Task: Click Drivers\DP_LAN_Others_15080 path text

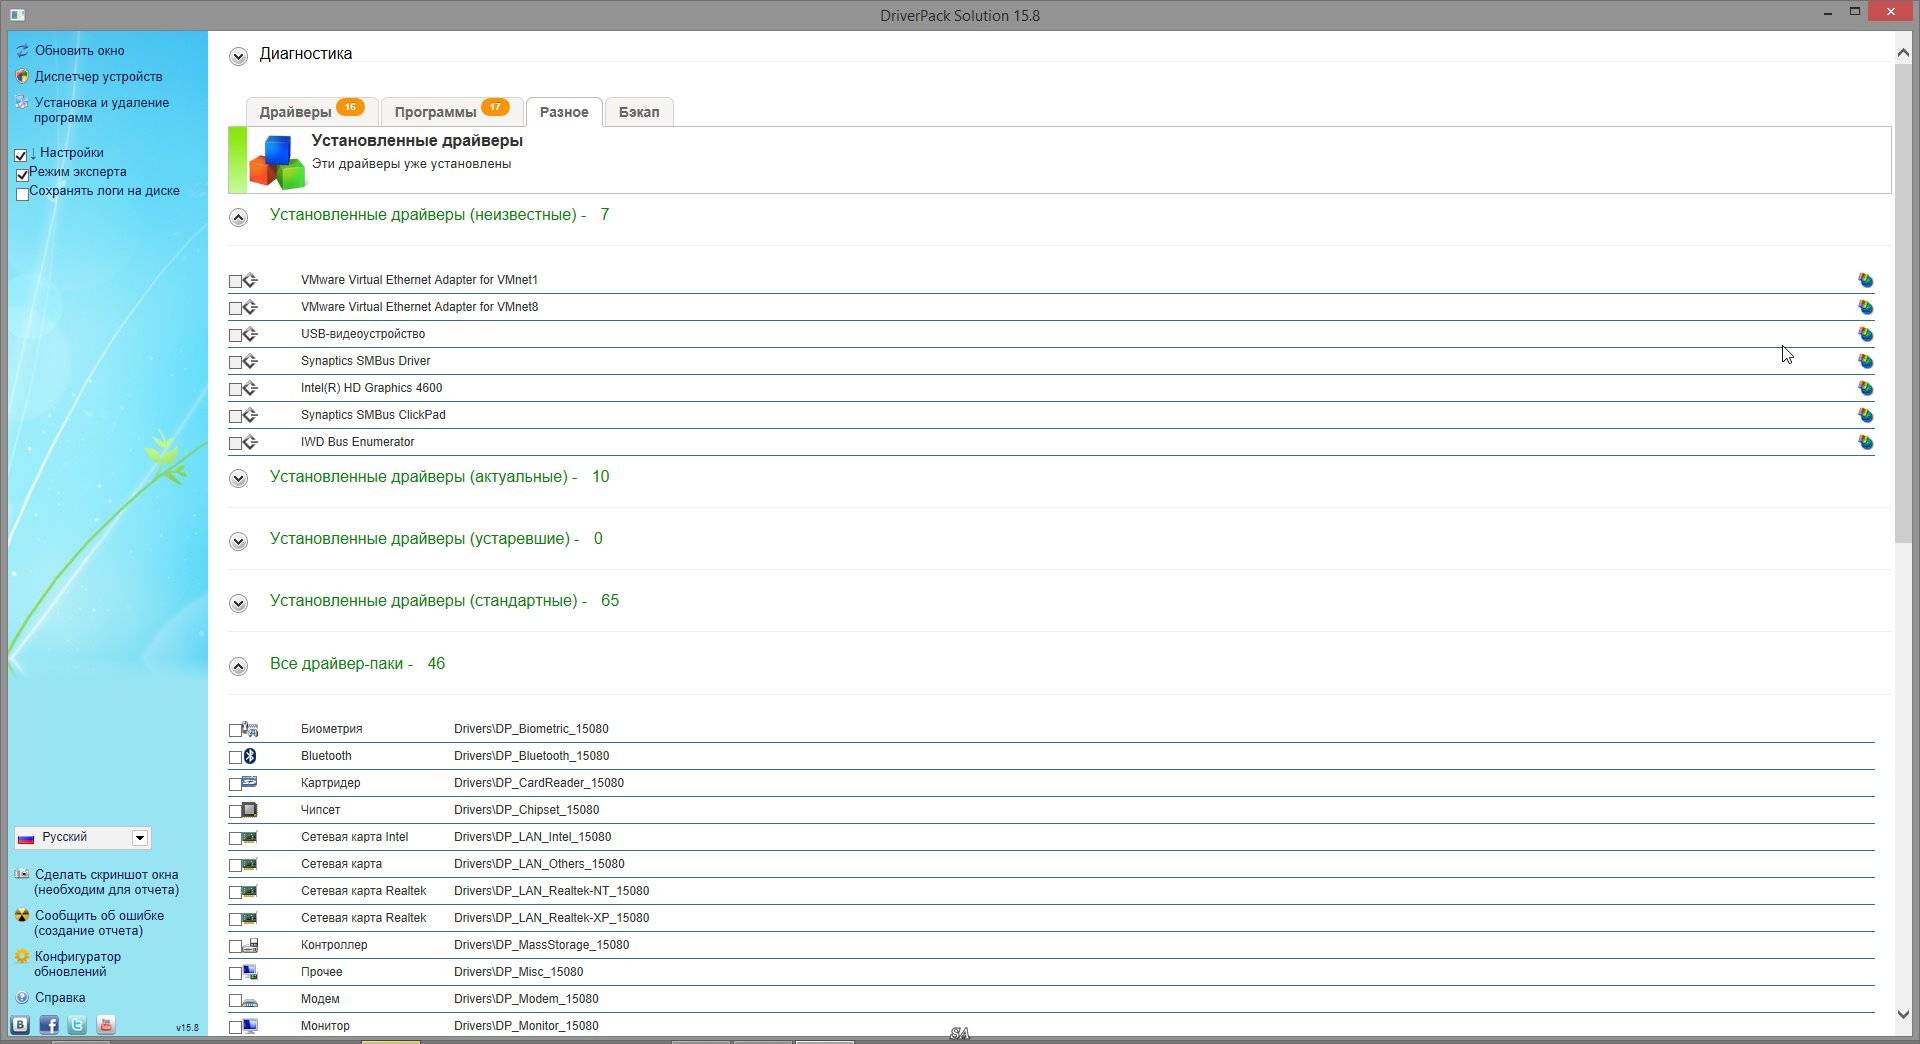Action: pos(539,864)
